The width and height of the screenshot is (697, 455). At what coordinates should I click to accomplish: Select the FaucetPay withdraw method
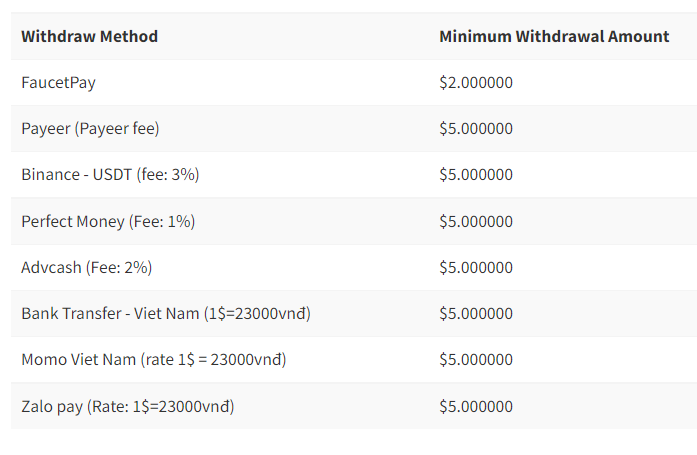(x=58, y=83)
